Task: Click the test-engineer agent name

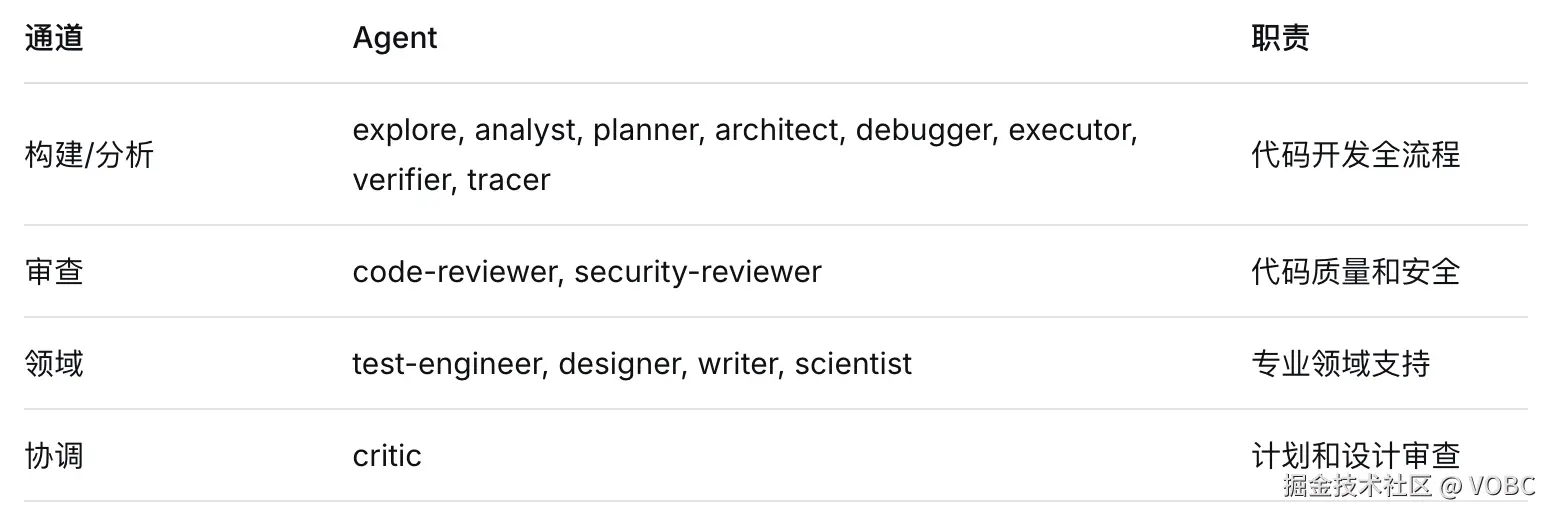Action: click(446, 363)
